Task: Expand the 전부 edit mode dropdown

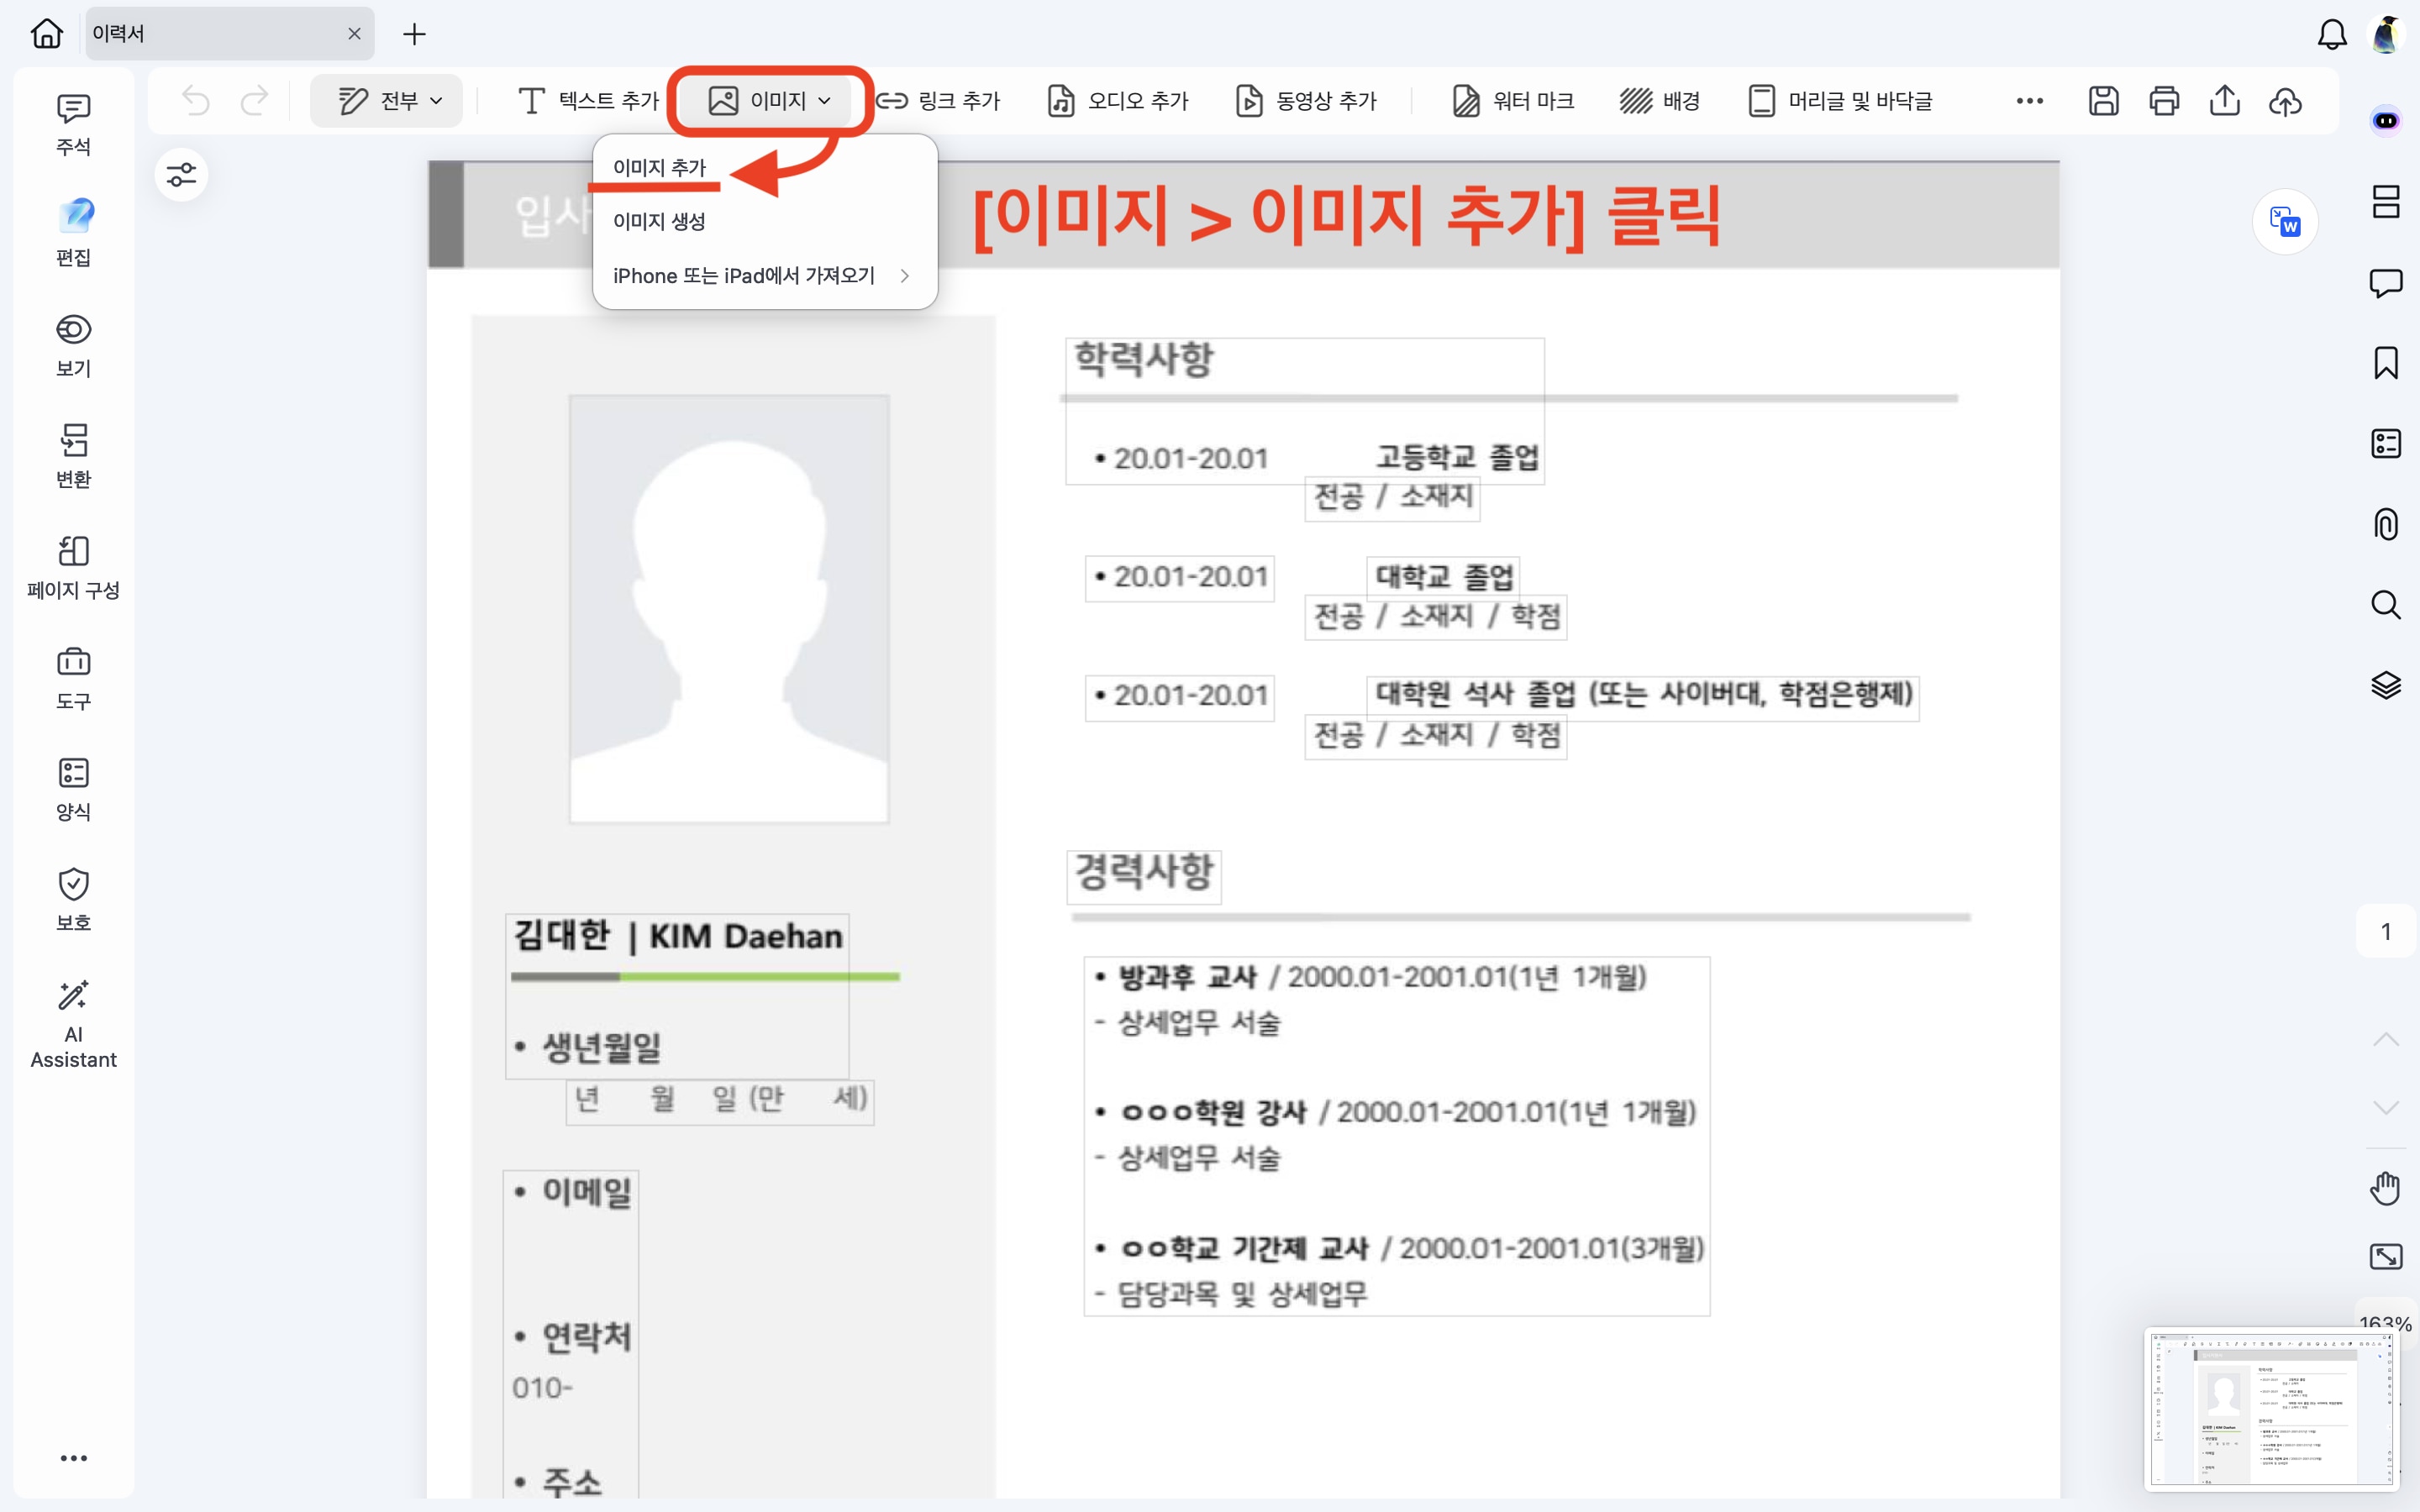Action: (x=387, y=101)
